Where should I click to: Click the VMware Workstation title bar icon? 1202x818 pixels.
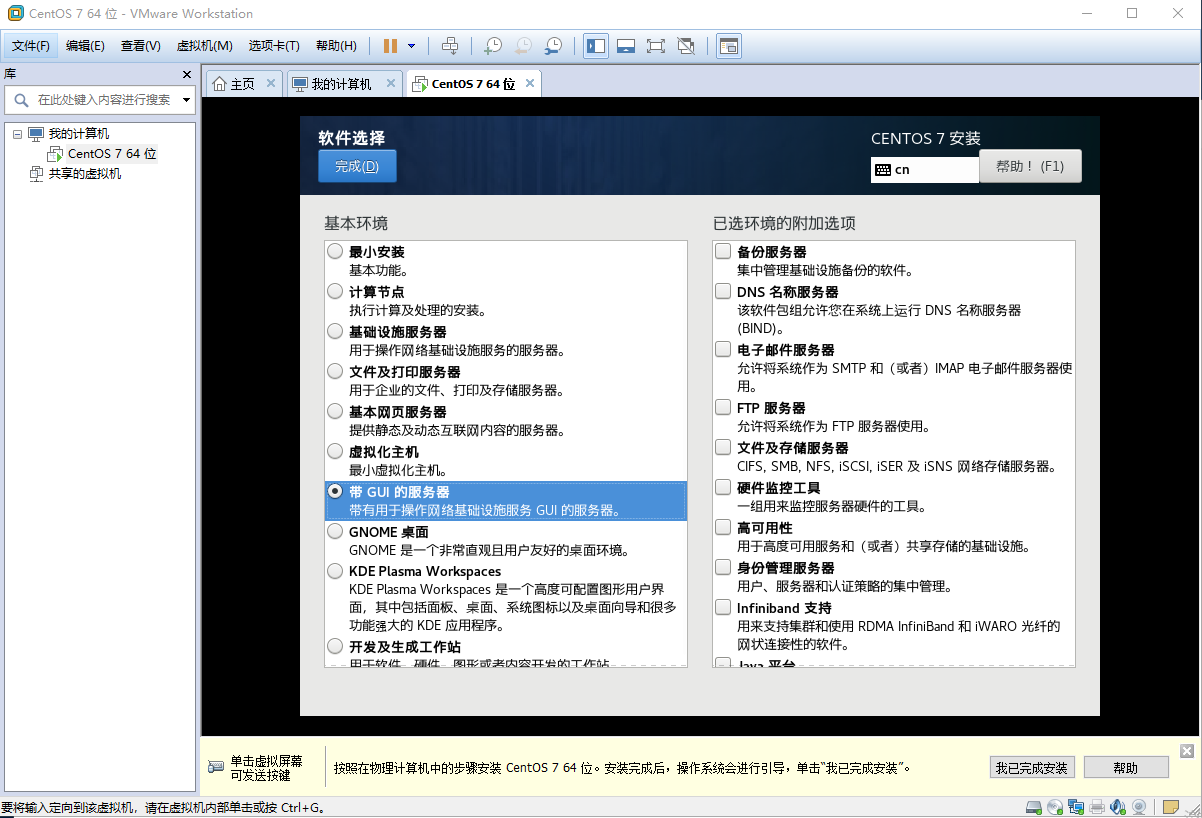(15, 14)
